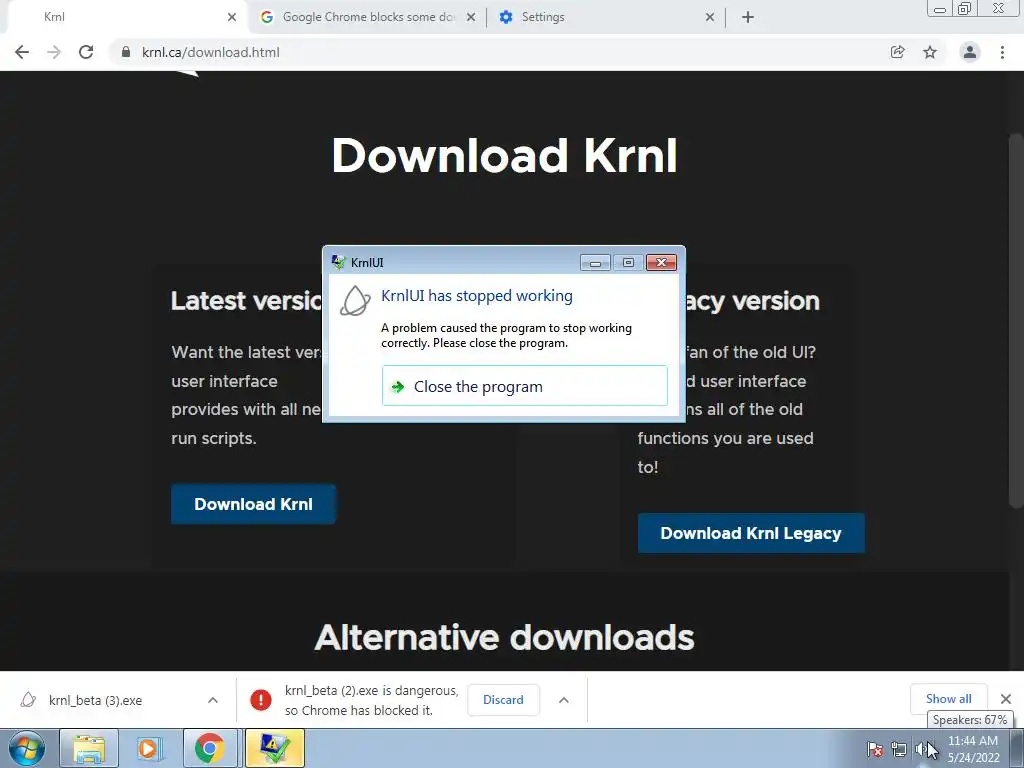Bookmark this page with the star
Image resolution: width=1024 pixels, height=768 pixels.
click(x=930, y=52)
